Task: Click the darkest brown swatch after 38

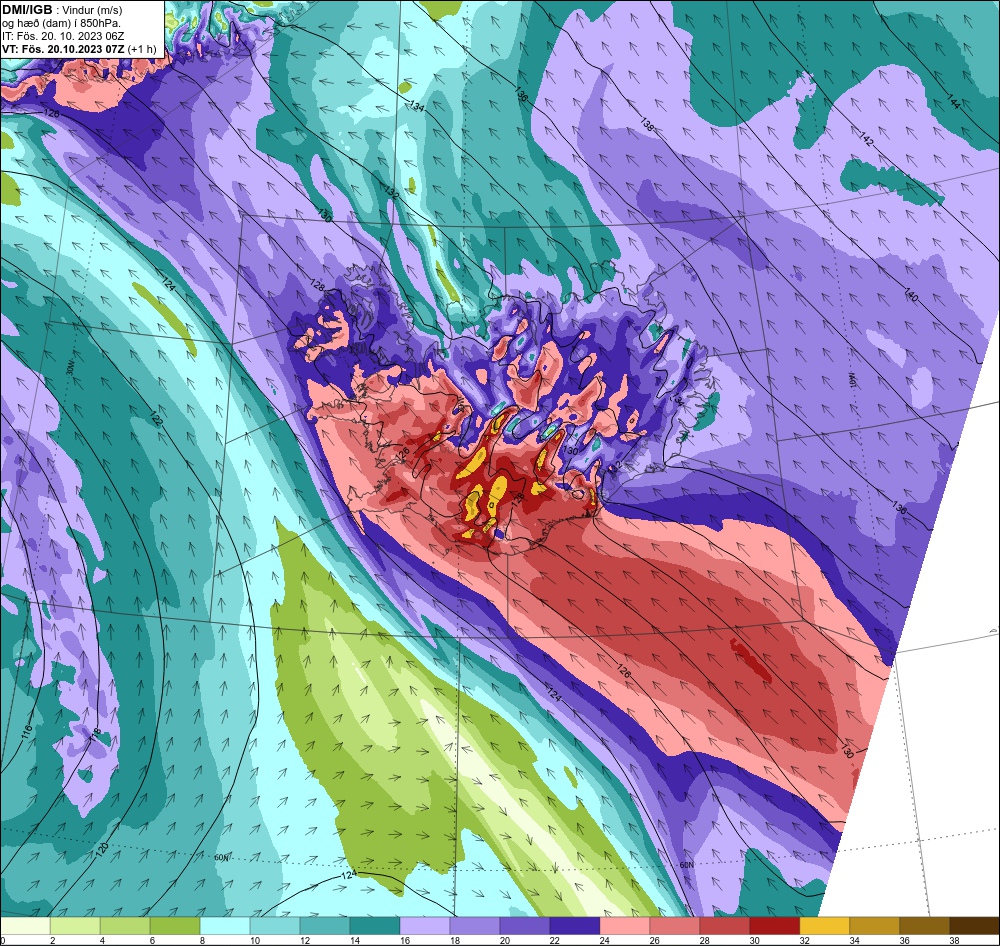Action: (974, 926)
